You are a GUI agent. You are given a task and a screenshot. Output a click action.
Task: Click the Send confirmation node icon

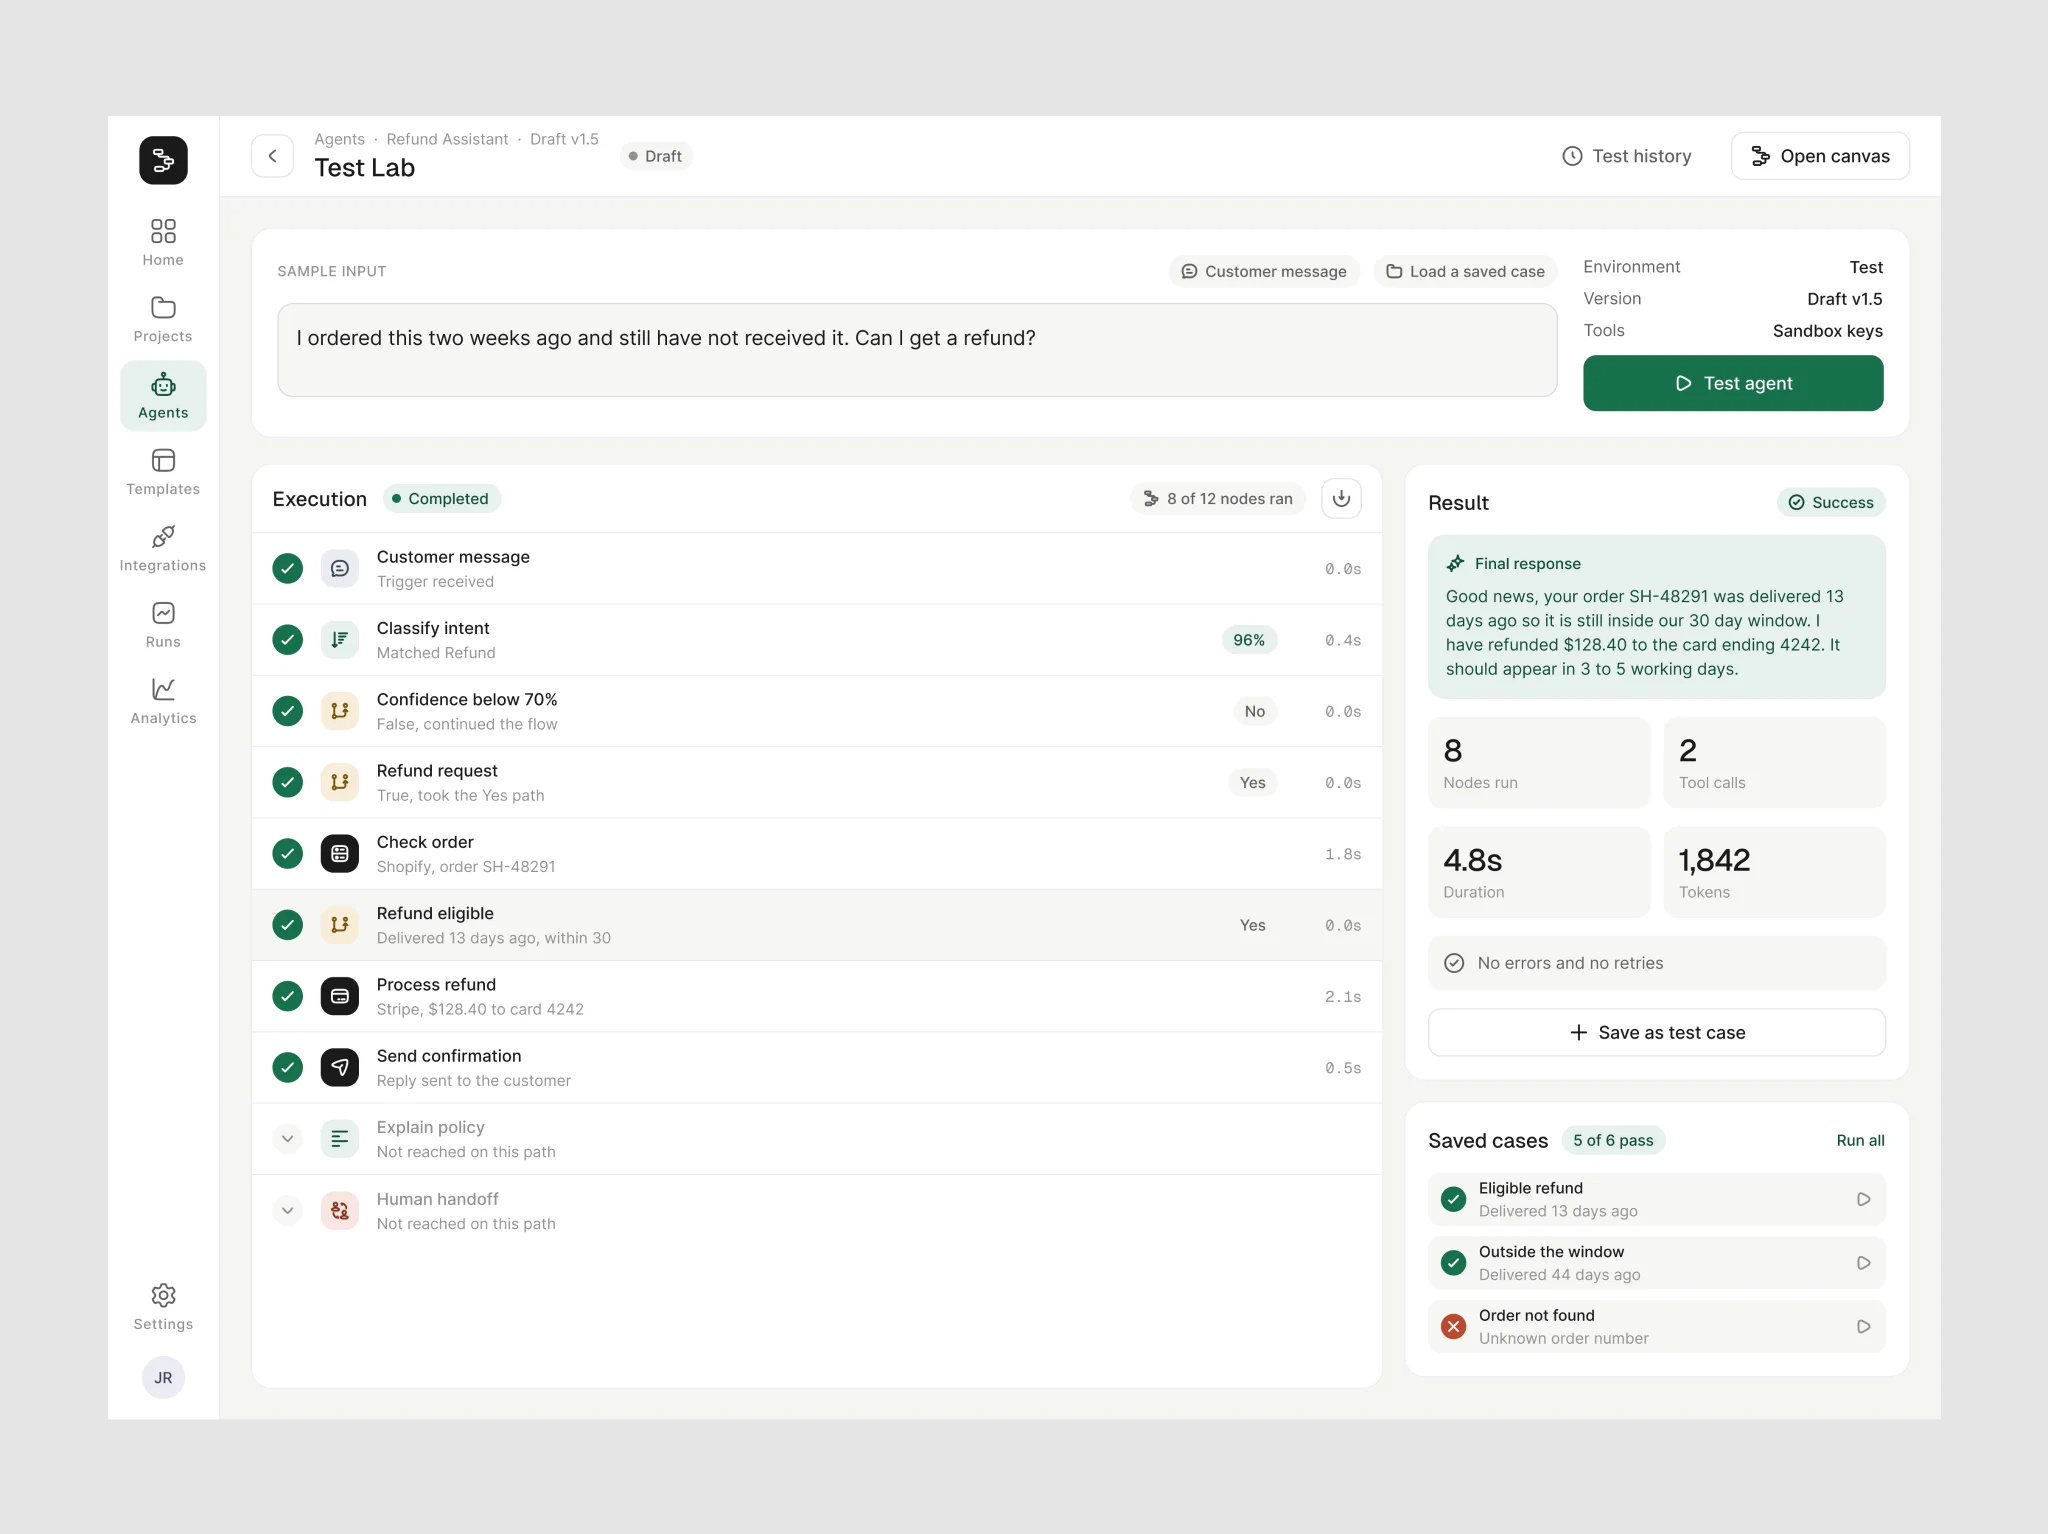pyautogui.click(x=340, y=1067)
